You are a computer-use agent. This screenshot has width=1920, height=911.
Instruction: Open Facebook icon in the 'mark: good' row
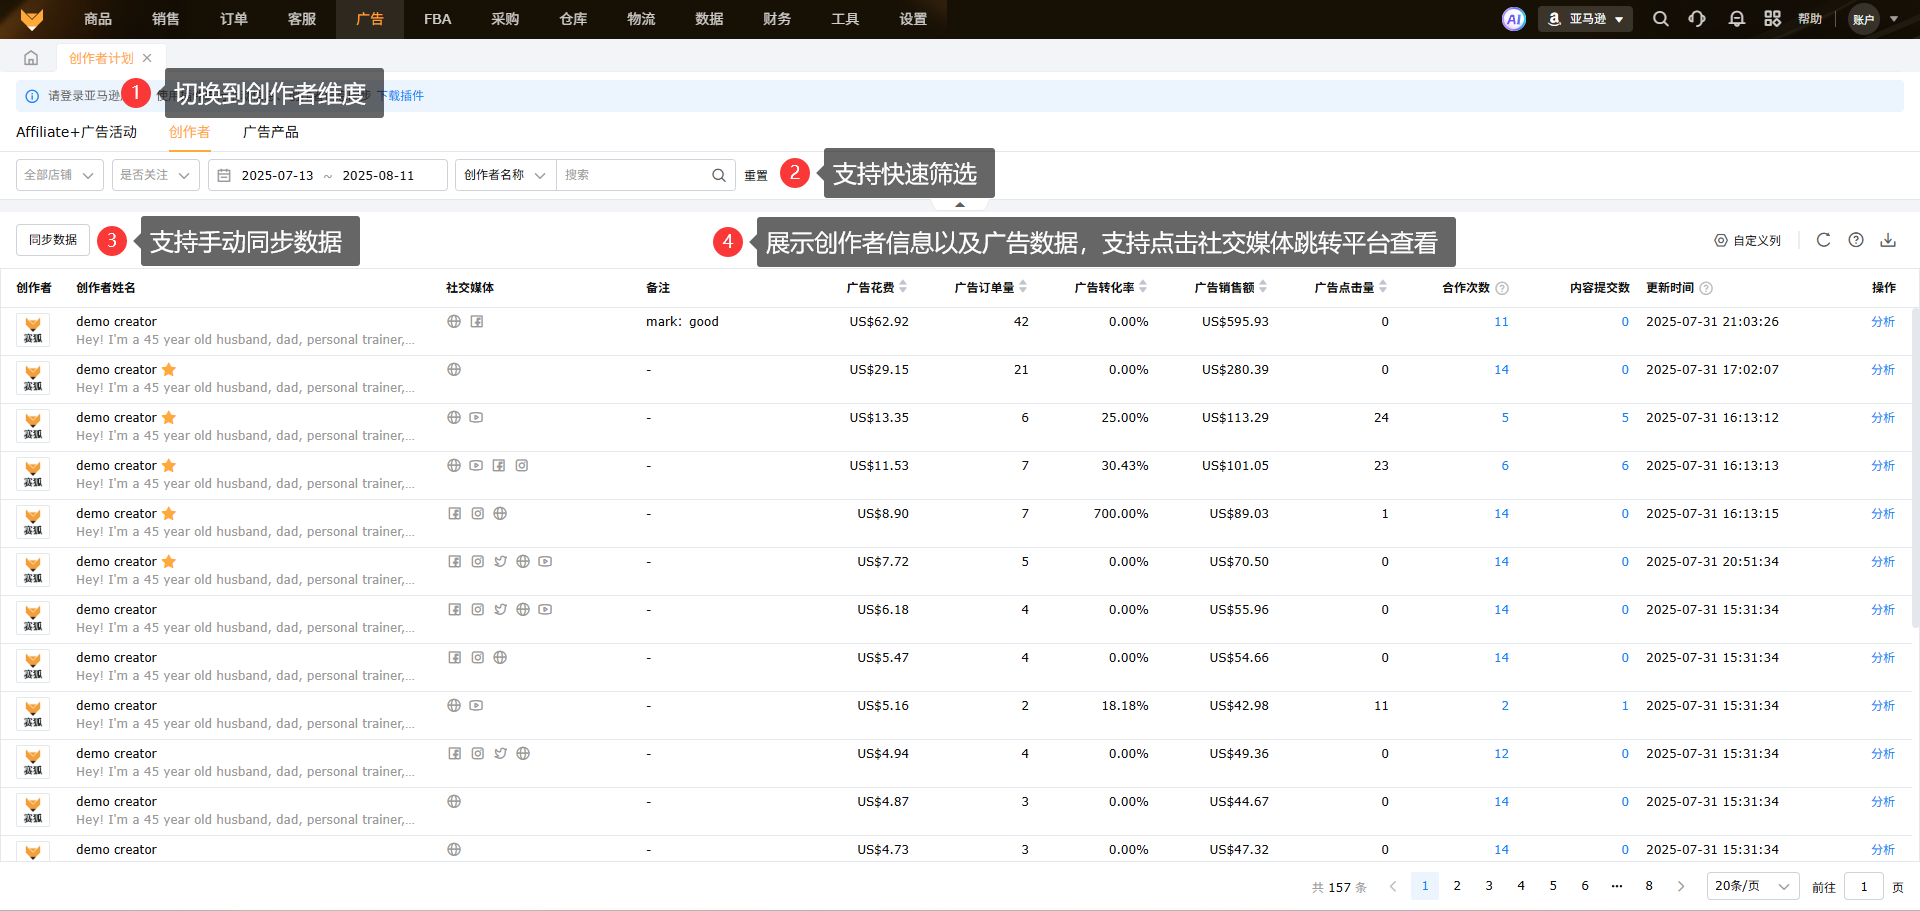click(x=477, y=322)
